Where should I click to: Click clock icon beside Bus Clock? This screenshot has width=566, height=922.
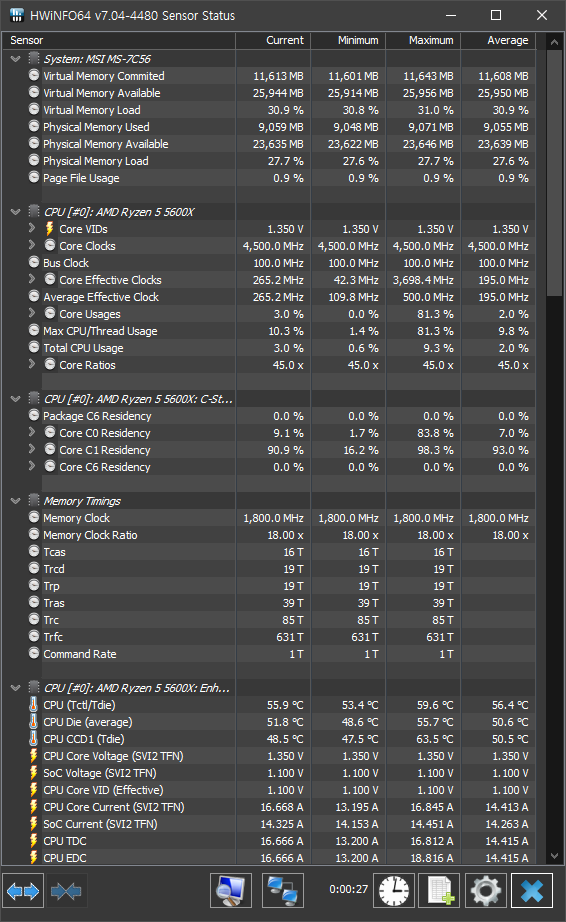coord(34,262)
